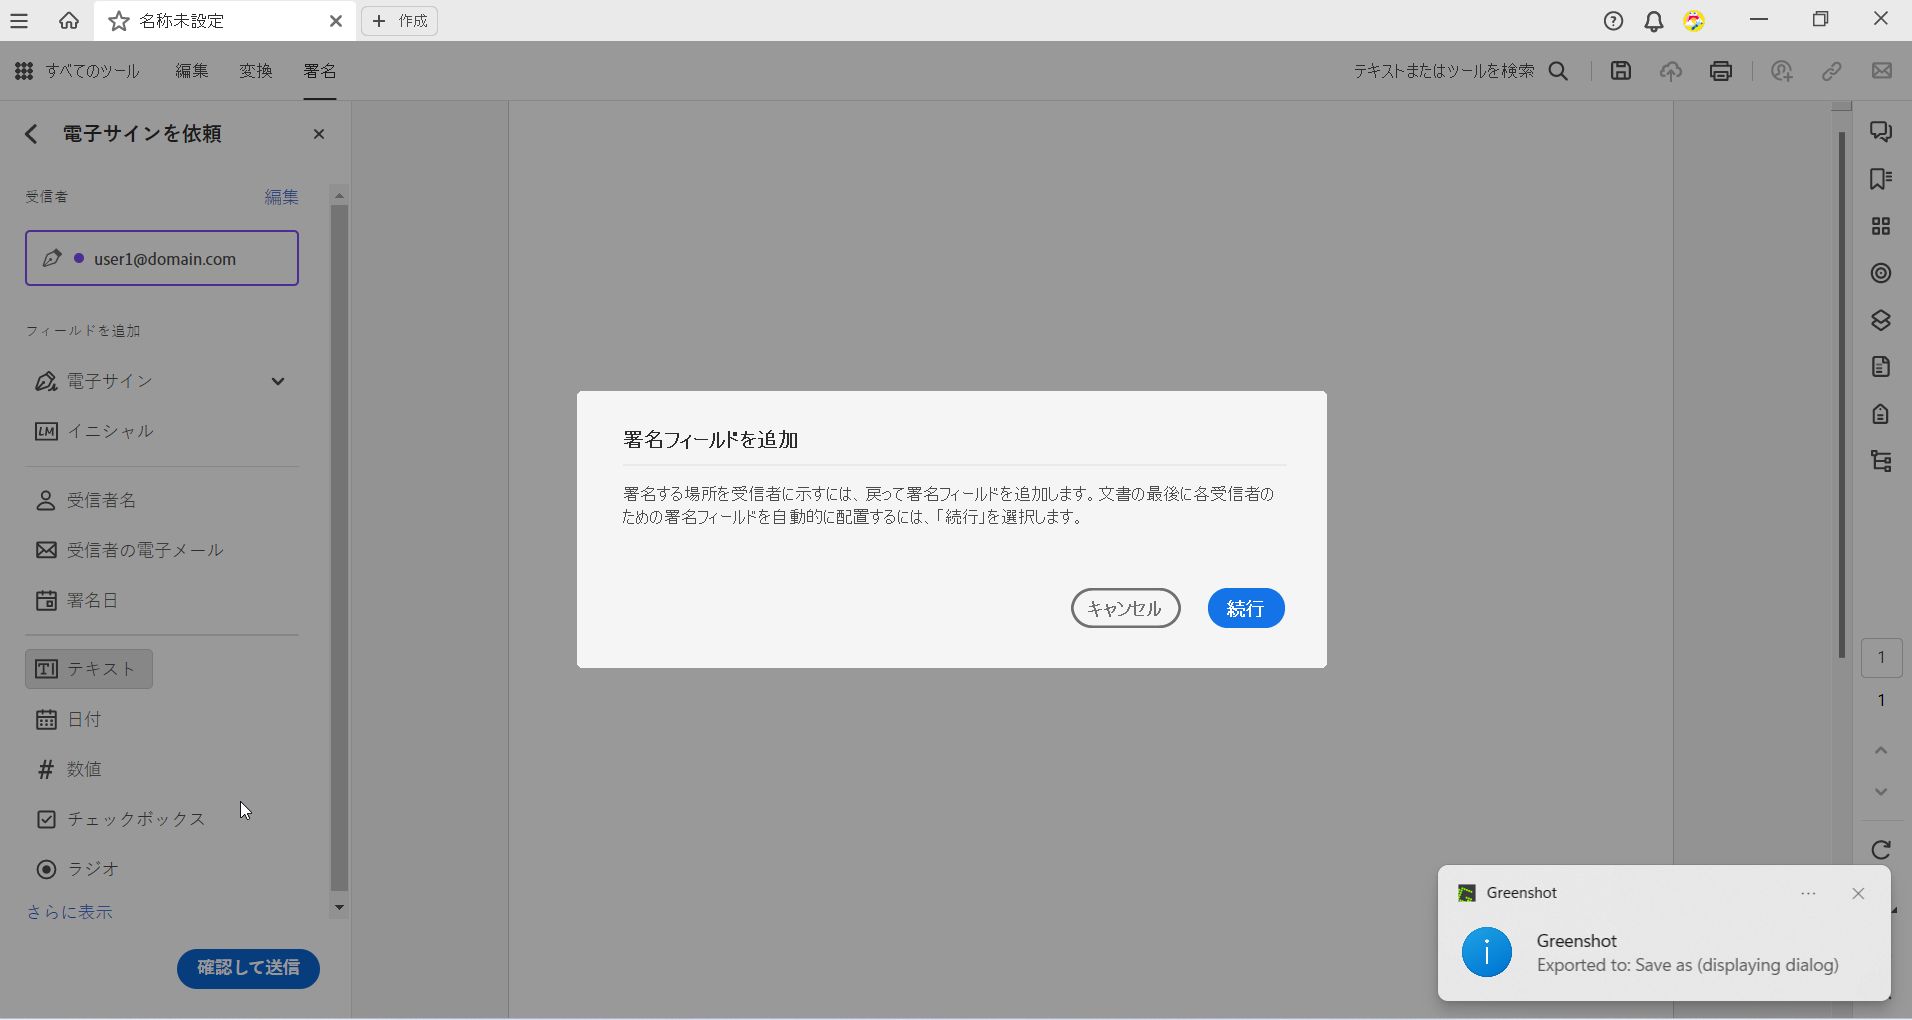Copy a shareable link with the link icon
The height and width of the screenshot is (1020, 1912).
1832,71
